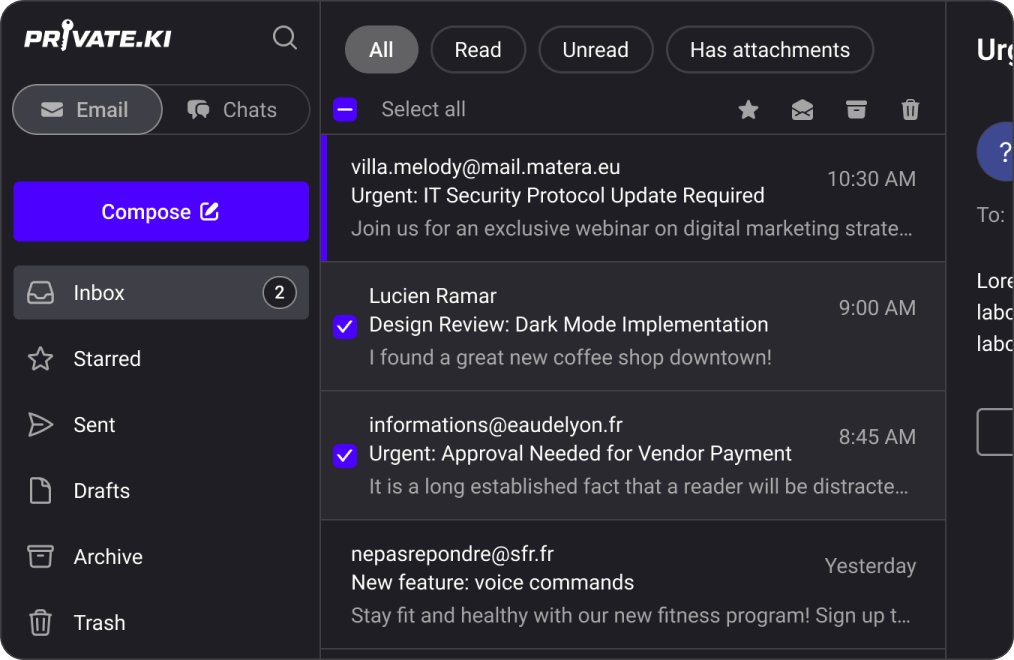
Task: Deselect the Vendor Payment email checkbox
Action: (345, 455)
